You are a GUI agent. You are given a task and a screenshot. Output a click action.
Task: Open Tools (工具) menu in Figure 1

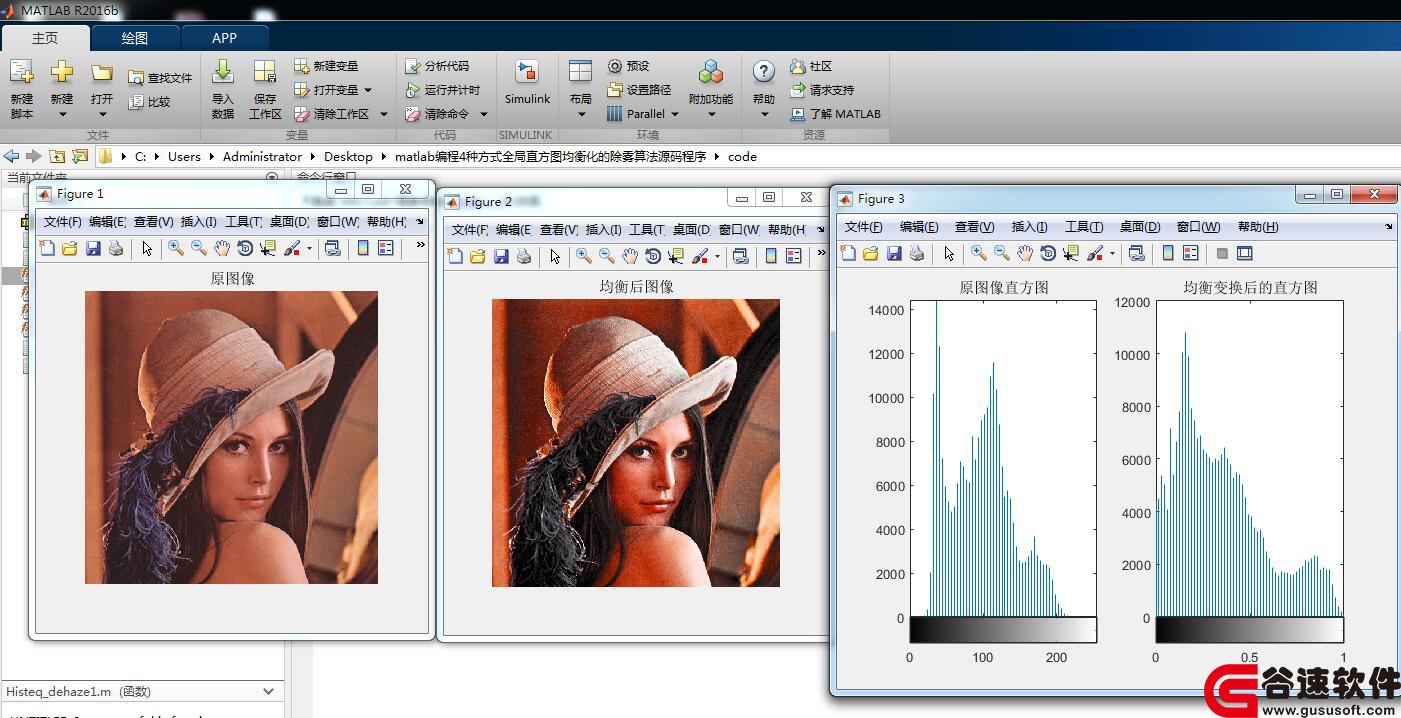(243, 222)
